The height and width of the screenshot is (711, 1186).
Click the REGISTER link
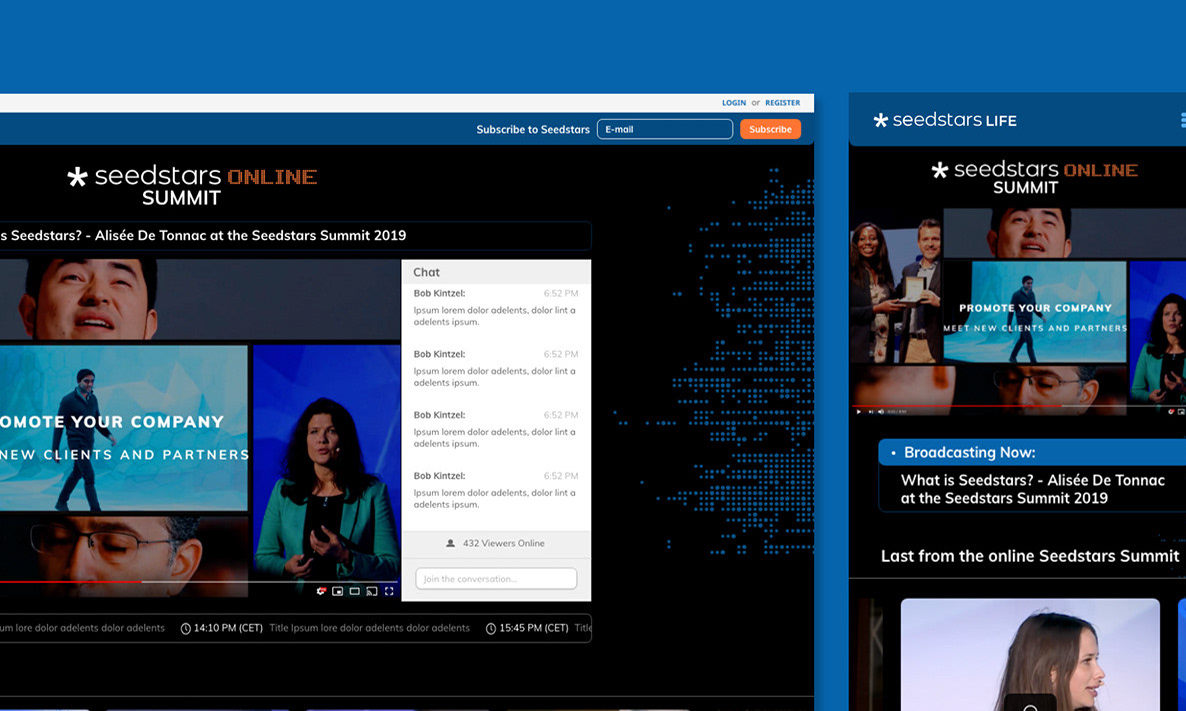pos(782,103)
